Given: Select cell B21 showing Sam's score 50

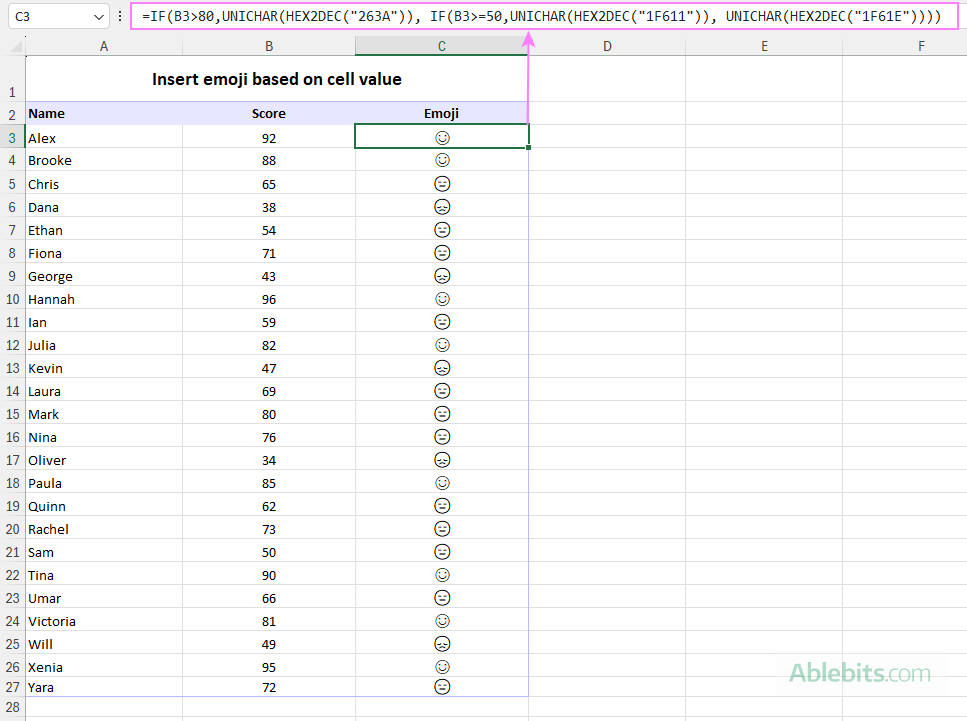Looking at the screenshot, I should 268,551.
